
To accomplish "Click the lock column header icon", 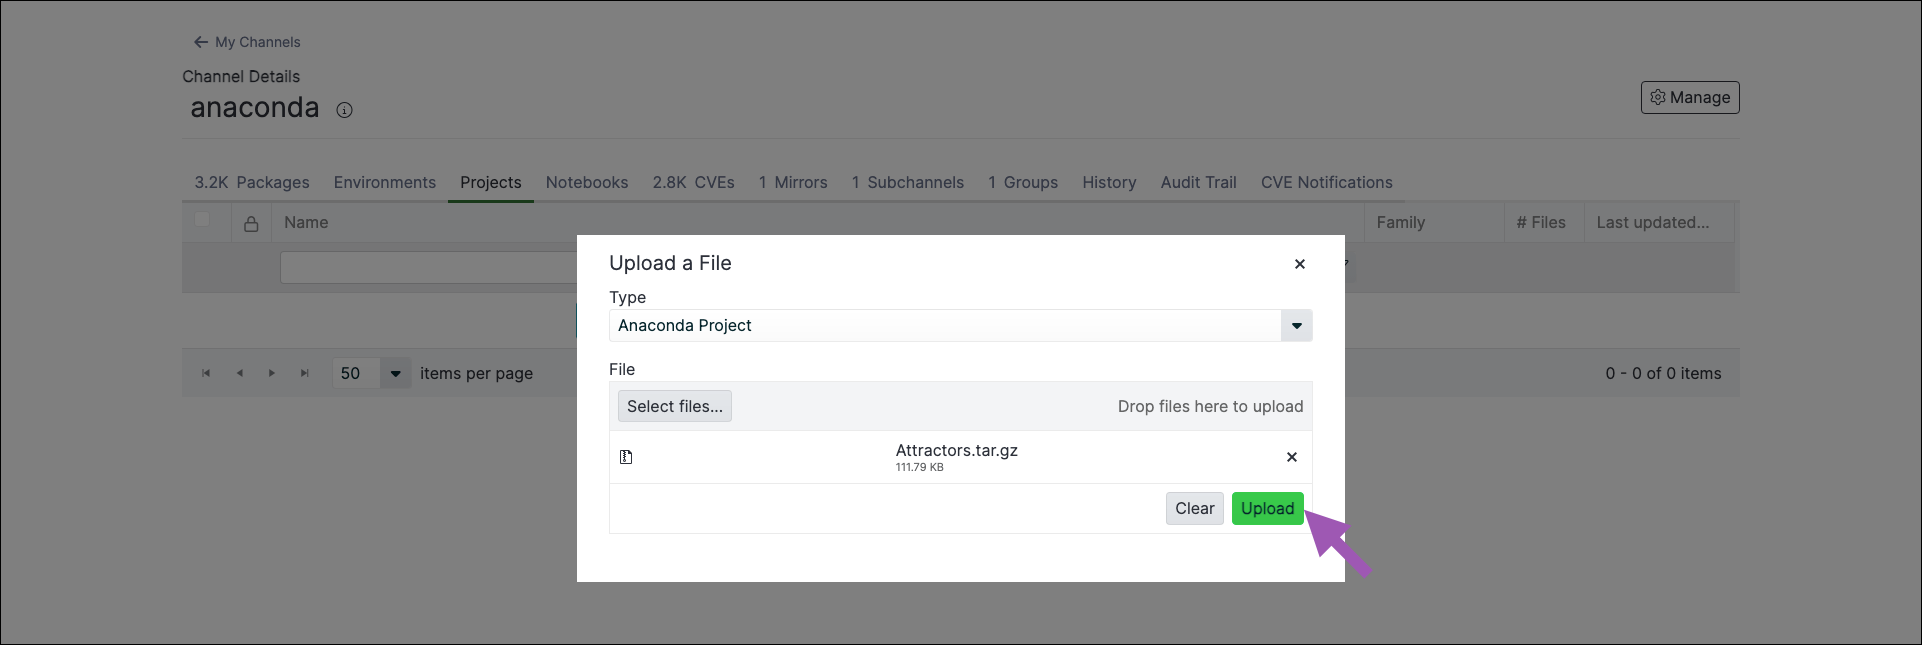I will coord(251,223).
